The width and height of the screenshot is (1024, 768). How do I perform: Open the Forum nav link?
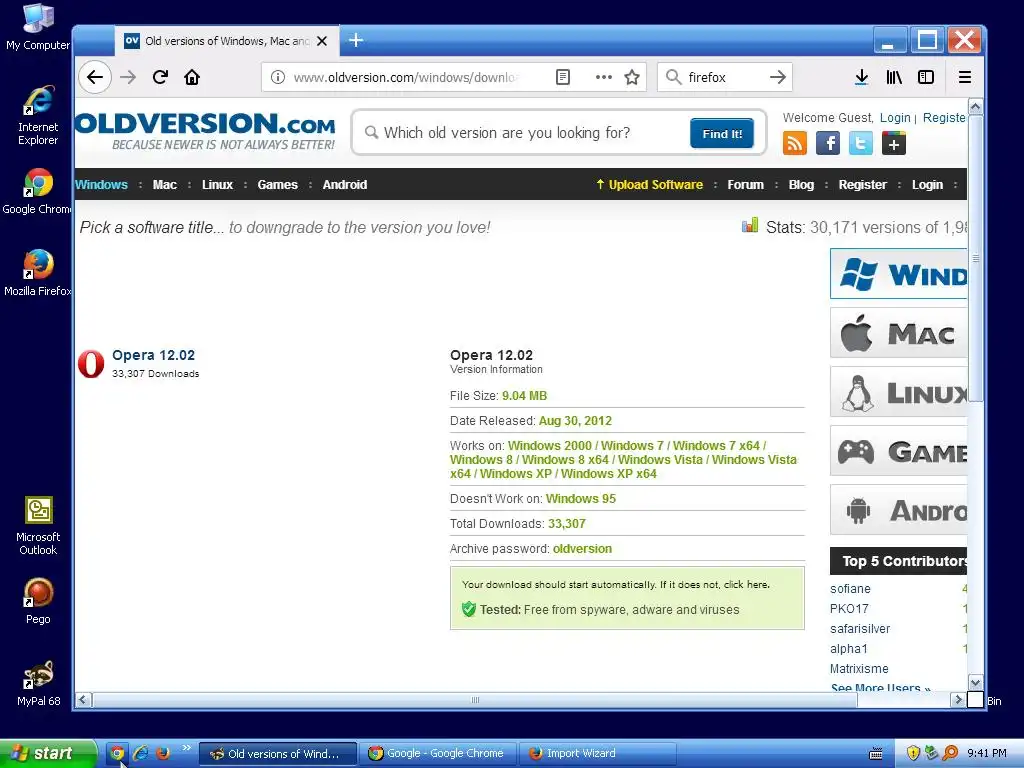coord(746,185)
